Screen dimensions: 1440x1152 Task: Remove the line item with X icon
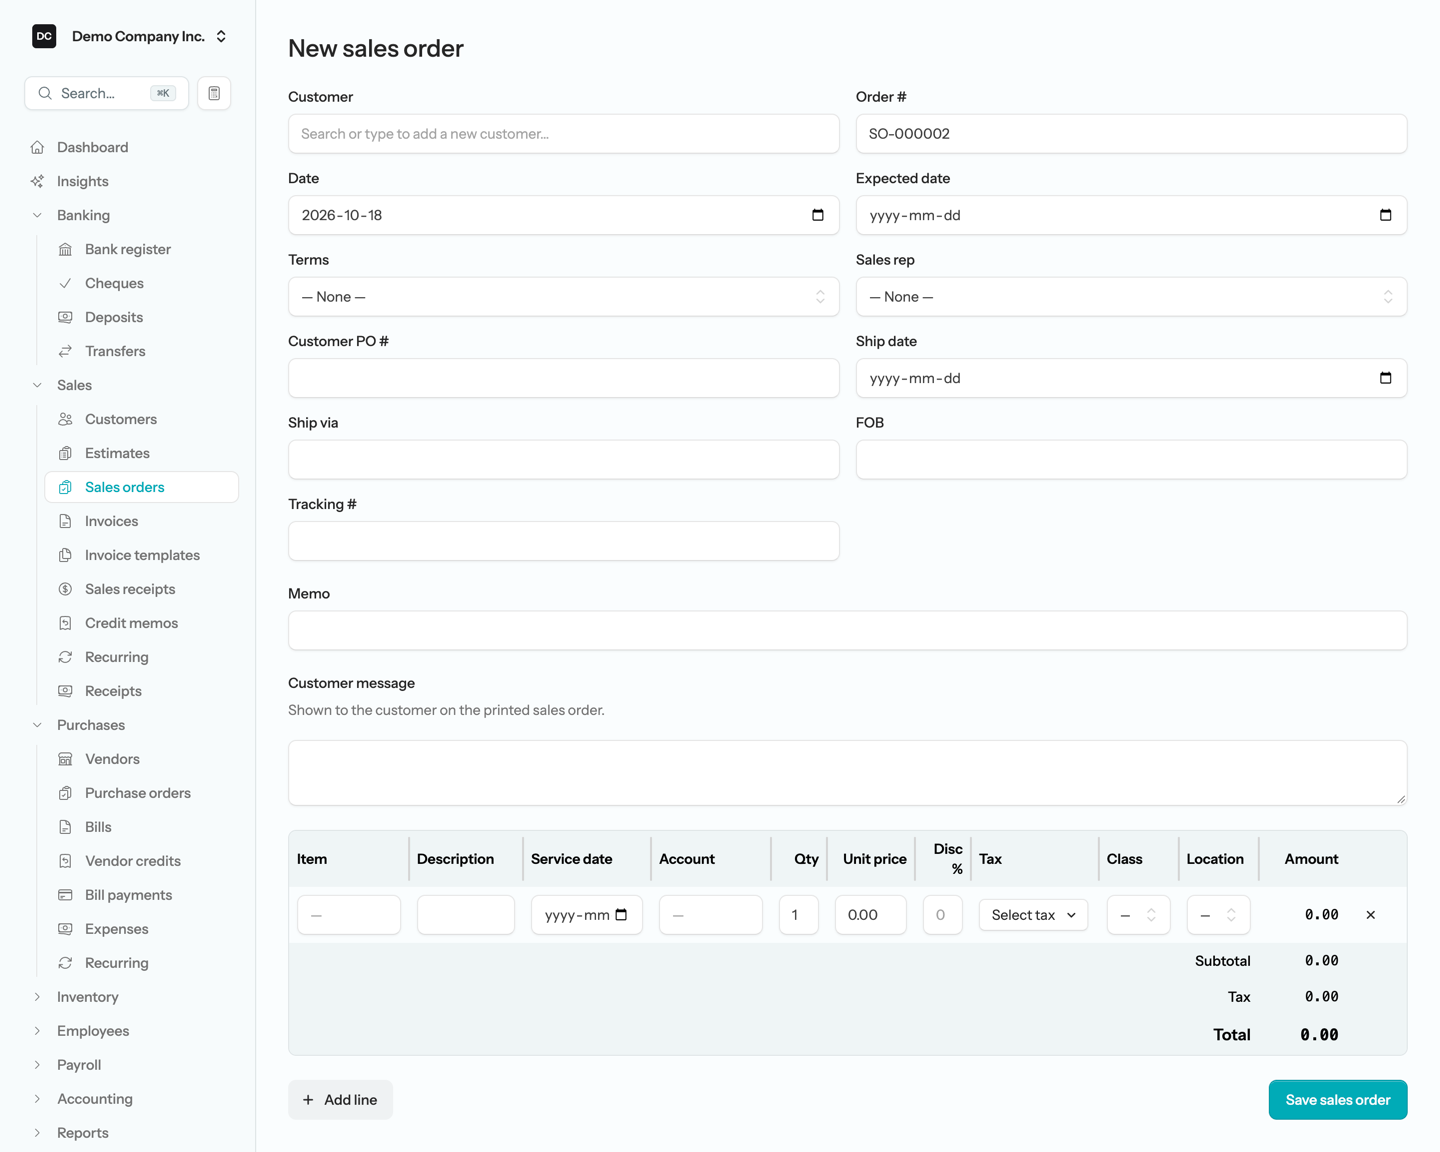click(1371, 915)
